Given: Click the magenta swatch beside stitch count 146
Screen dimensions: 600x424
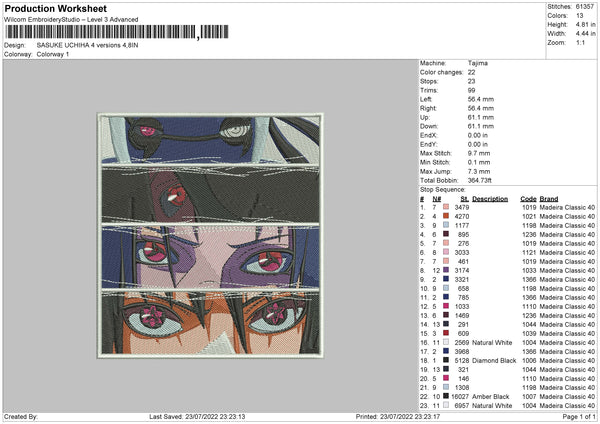Looking at the screenshot, I should tap(446, 378).
